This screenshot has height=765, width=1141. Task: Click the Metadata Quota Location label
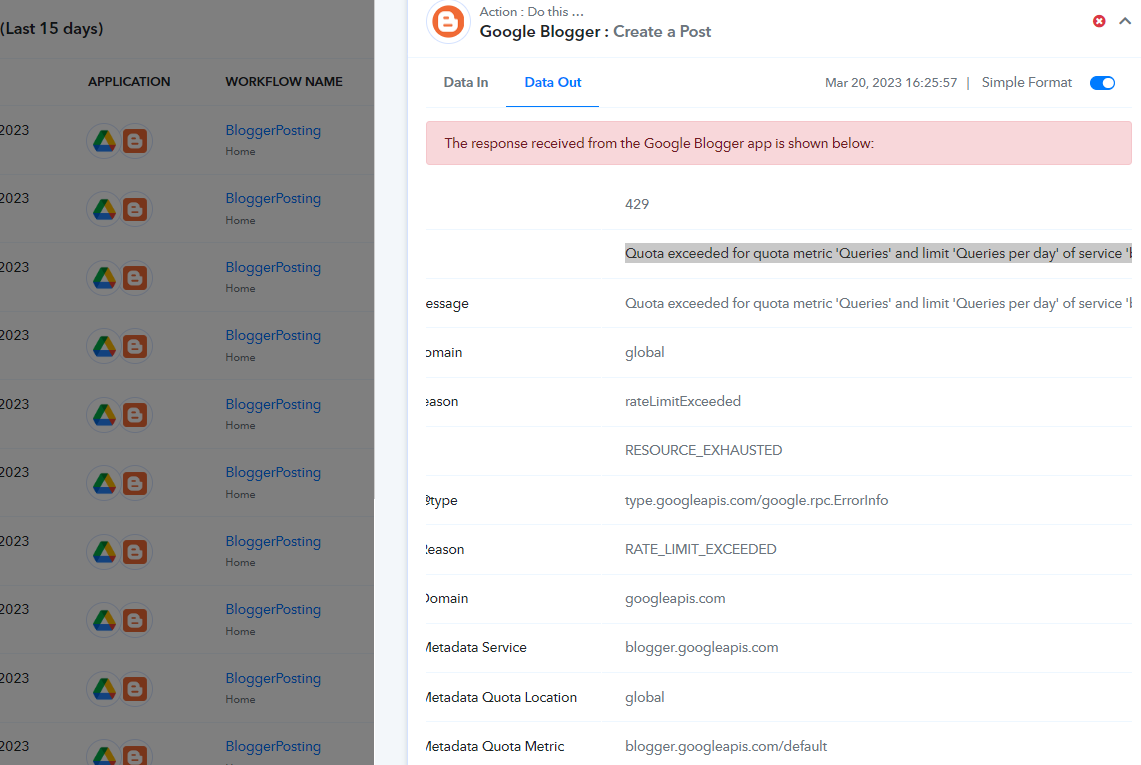(501, 697)
